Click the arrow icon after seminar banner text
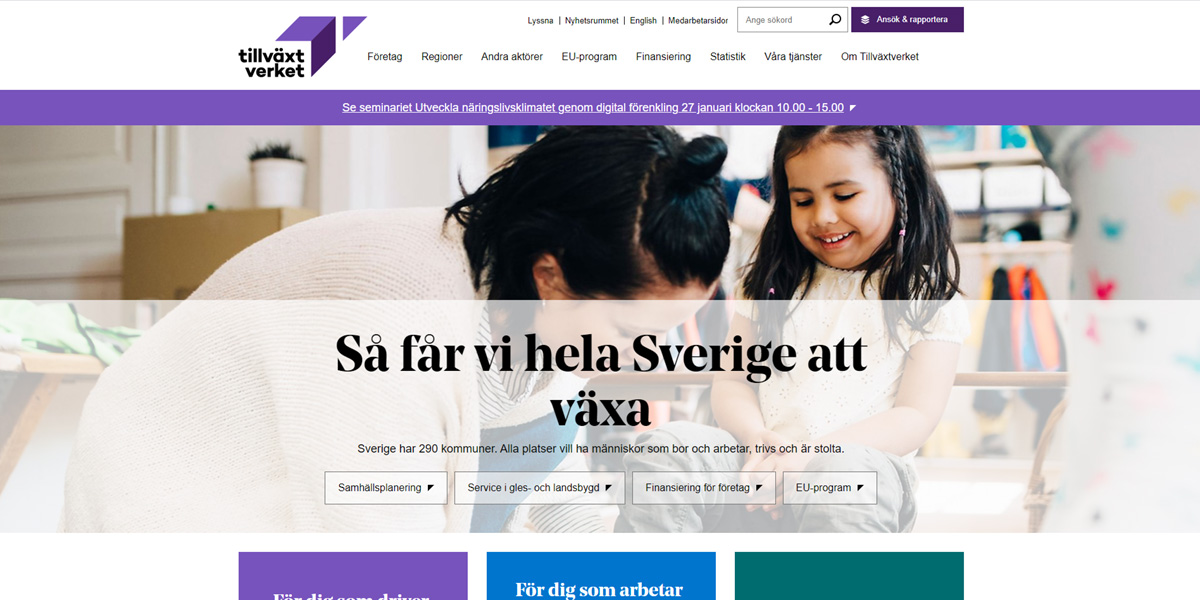1200x600 pixels. 853,108
